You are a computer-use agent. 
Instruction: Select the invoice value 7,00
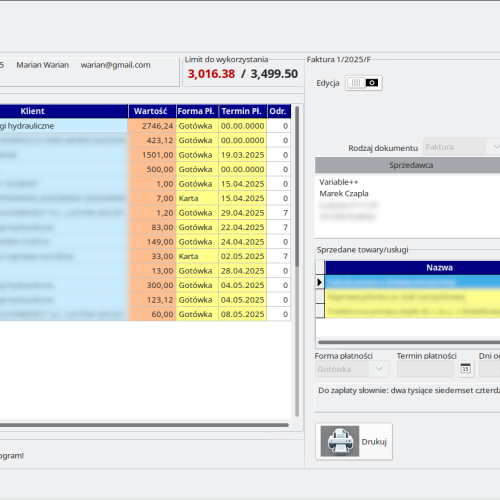[x=152, y=198]
